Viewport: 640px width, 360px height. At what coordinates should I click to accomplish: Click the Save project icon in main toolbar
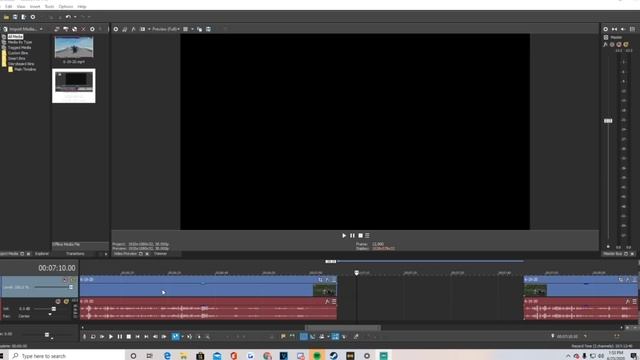(x=15, y=17)
